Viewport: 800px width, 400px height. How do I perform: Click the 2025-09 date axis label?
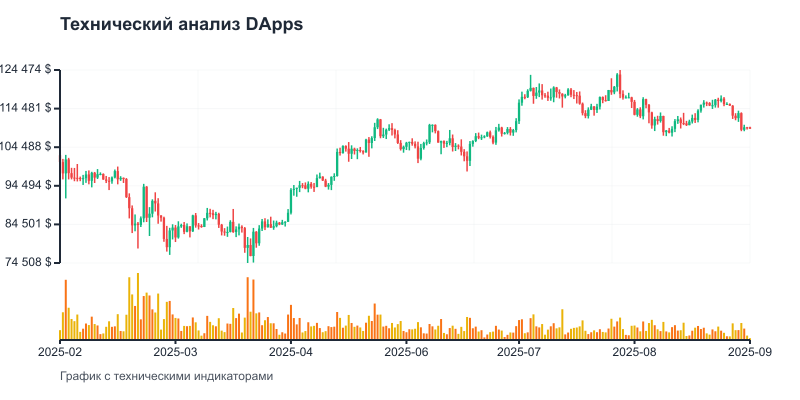pos(749,351)
